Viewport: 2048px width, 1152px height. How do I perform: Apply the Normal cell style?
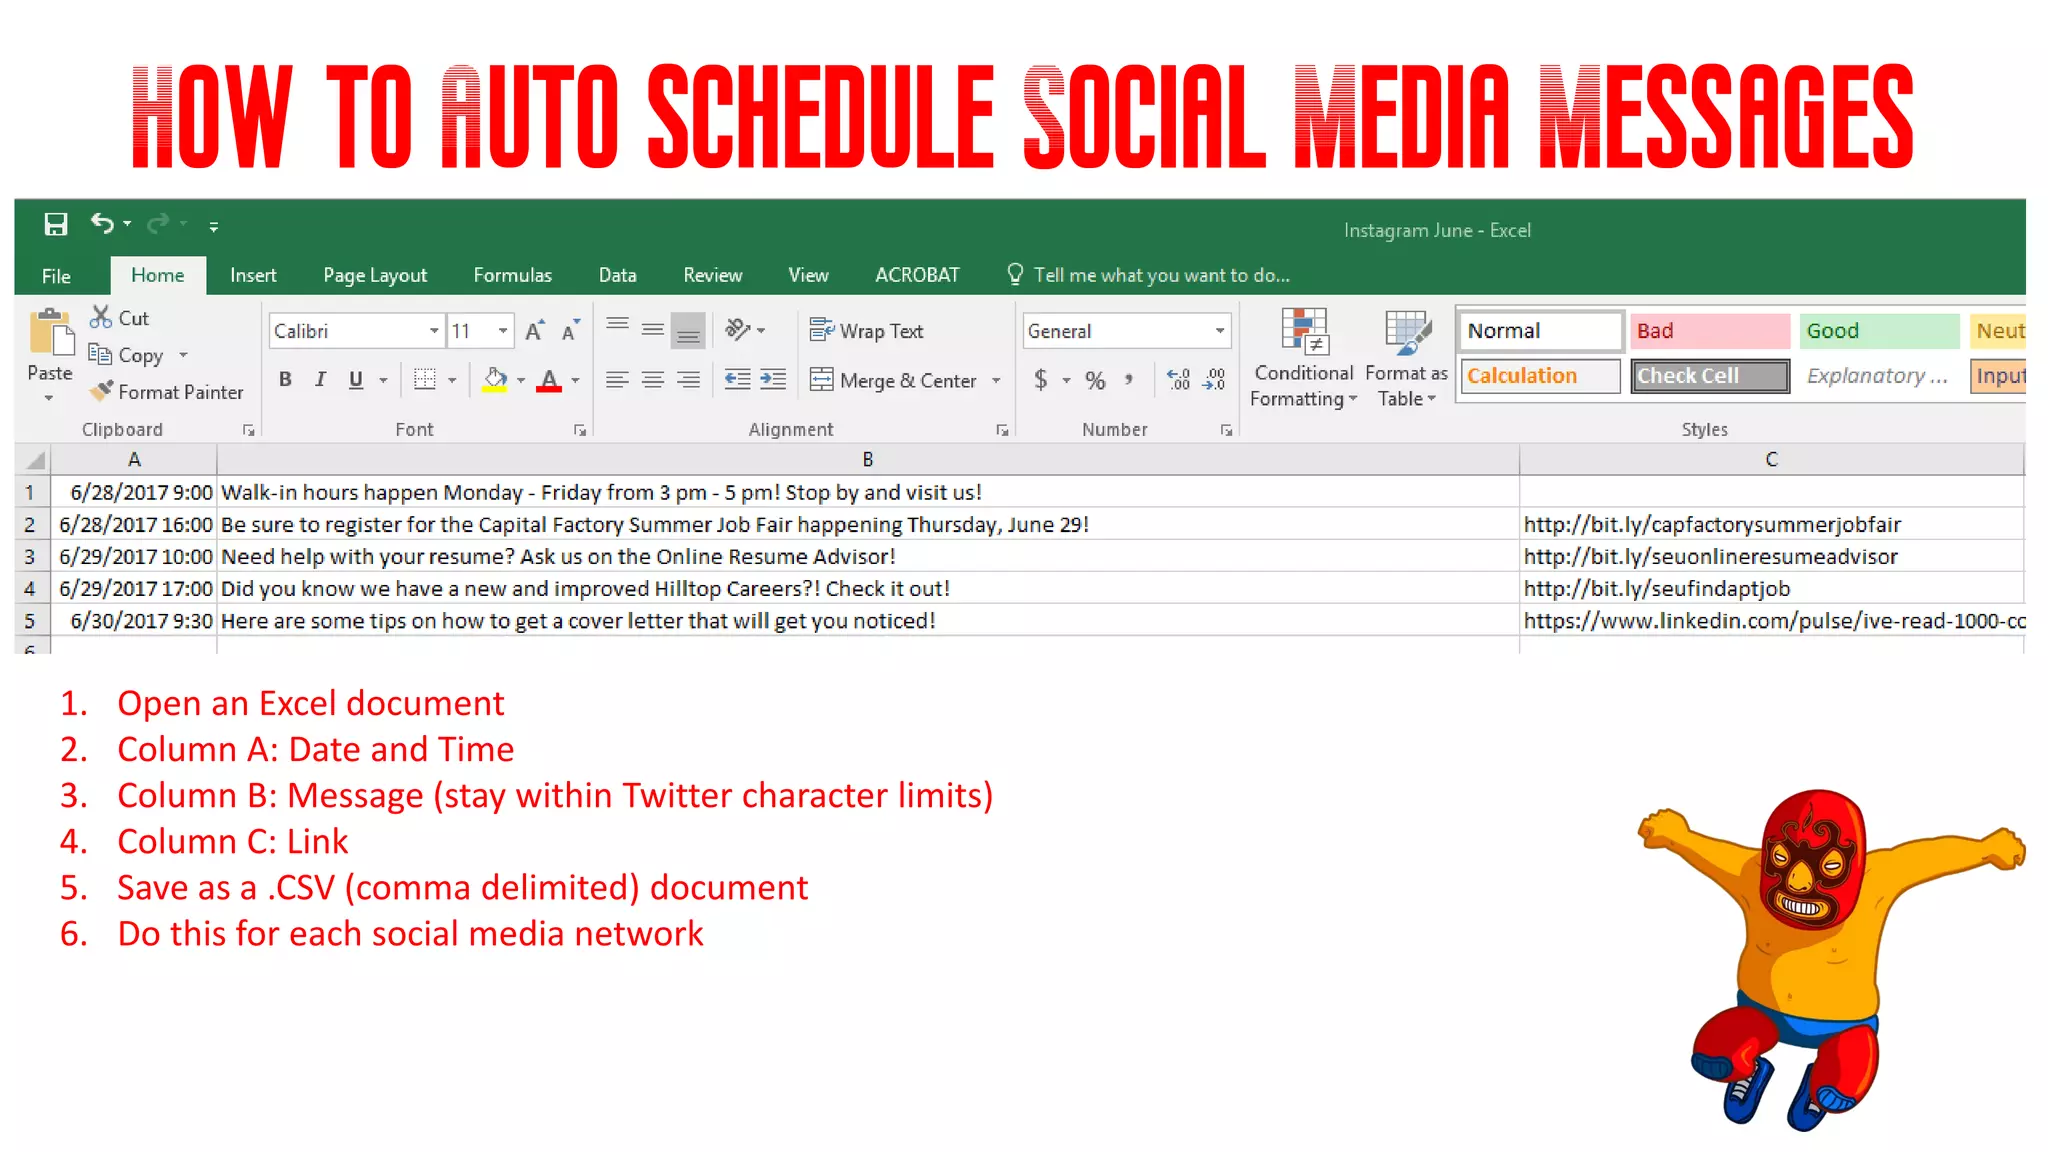pos(1540,331)
